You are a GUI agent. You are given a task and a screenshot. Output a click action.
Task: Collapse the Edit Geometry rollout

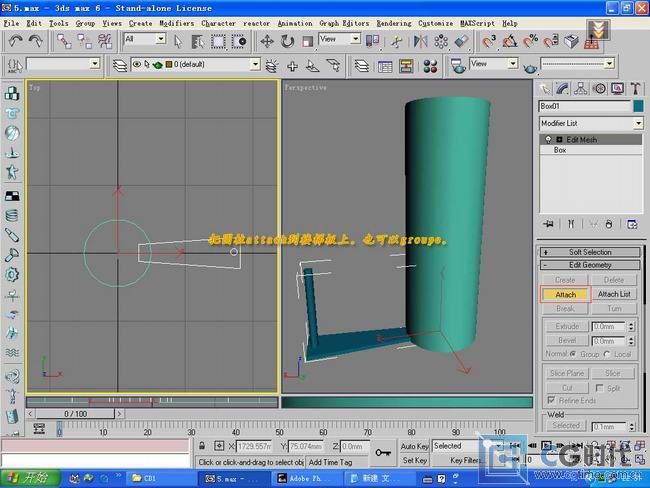[x=590, y=265]
